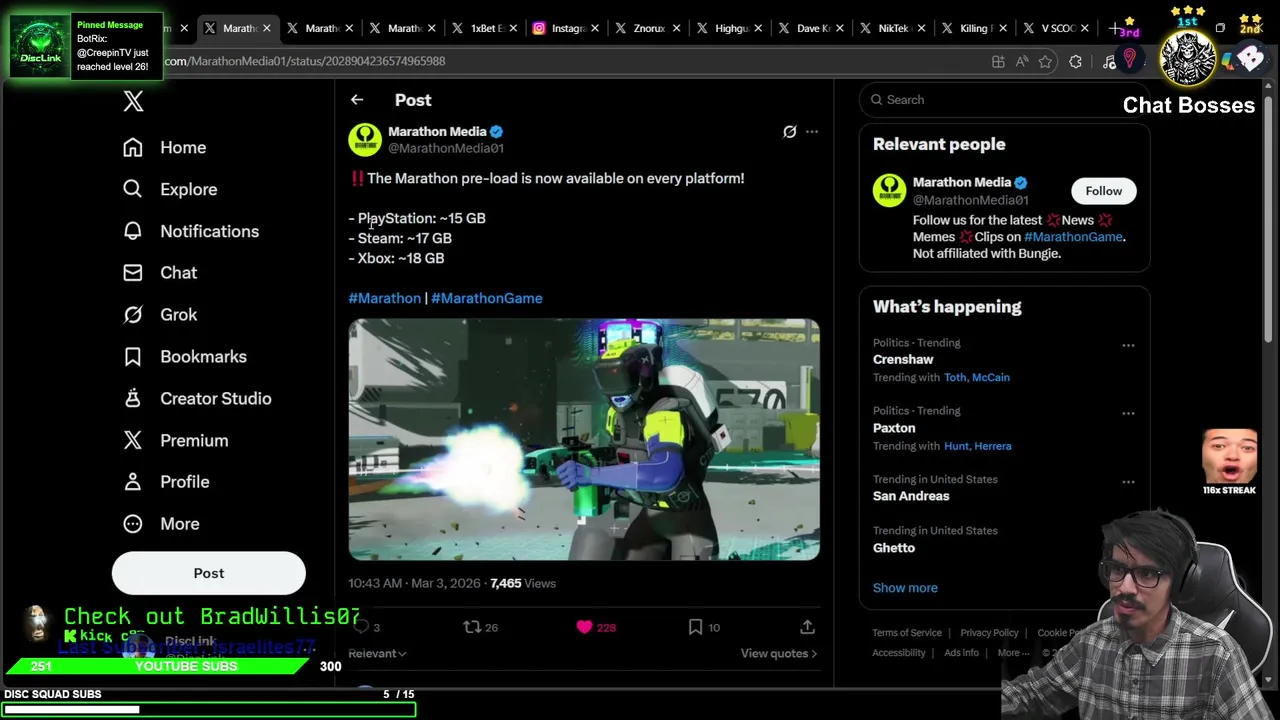Click the Marathon Media avatar in Relevant people

point(889,190)
